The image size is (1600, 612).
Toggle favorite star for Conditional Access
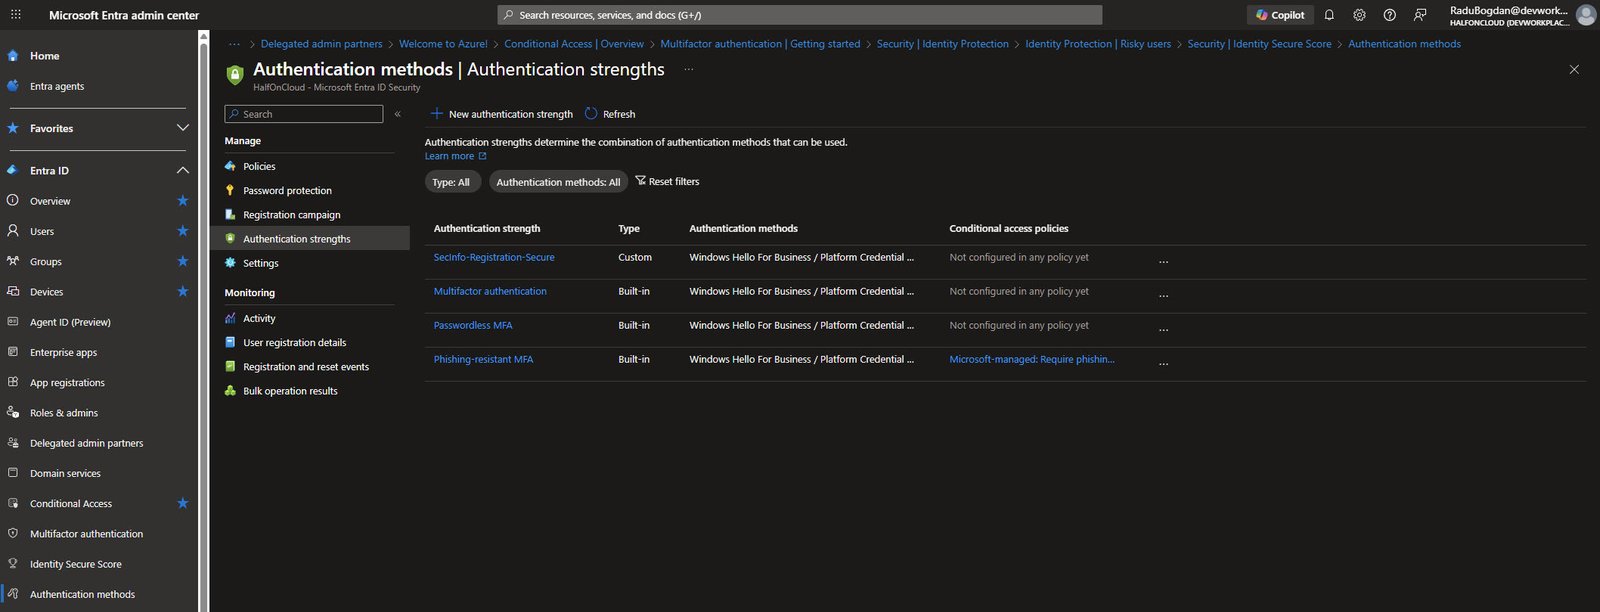[182, 503]
